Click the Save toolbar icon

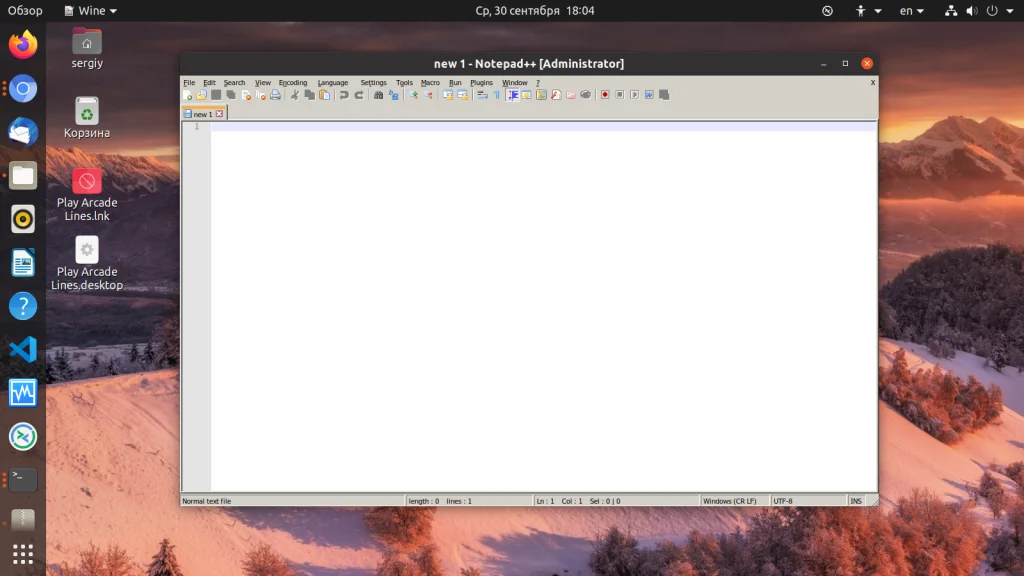click(x=216, y=95)
